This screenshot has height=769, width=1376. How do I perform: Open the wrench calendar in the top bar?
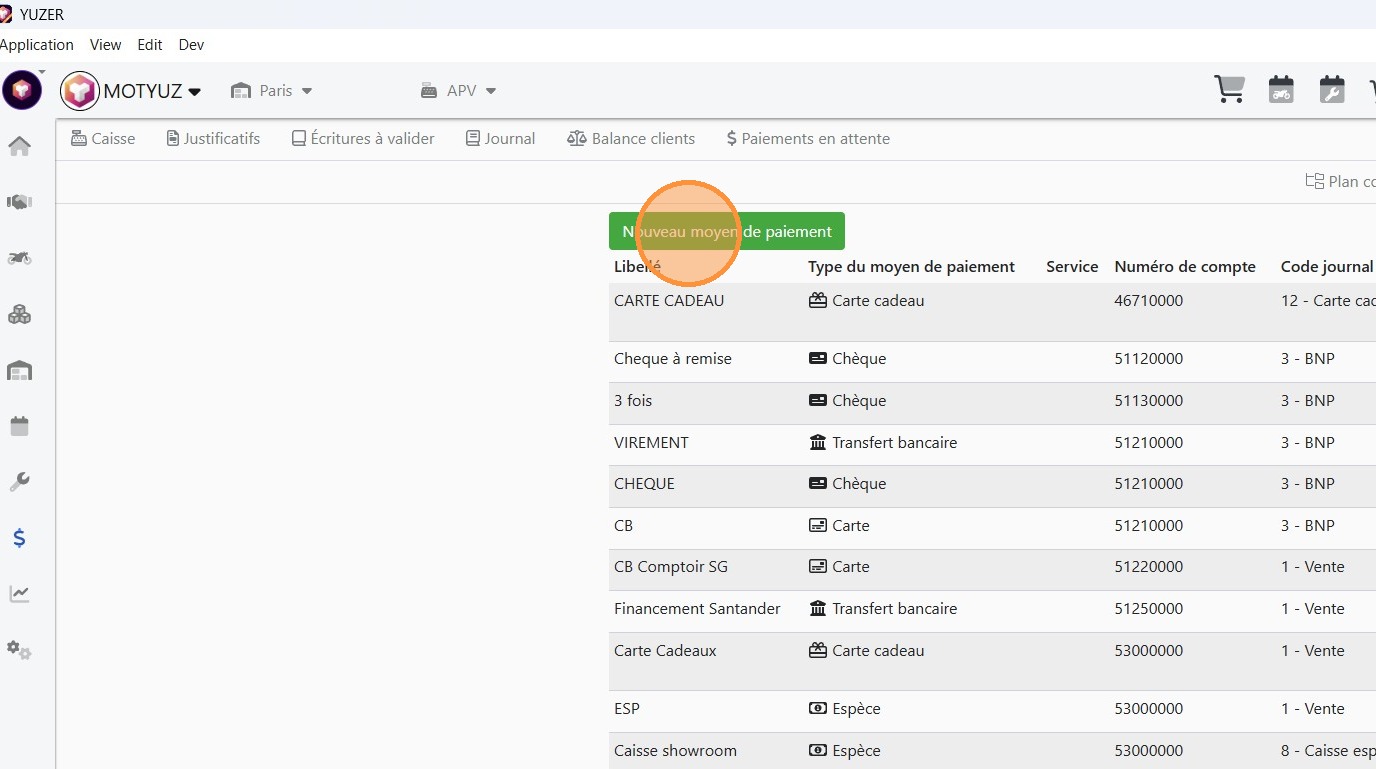[1332, 89]
